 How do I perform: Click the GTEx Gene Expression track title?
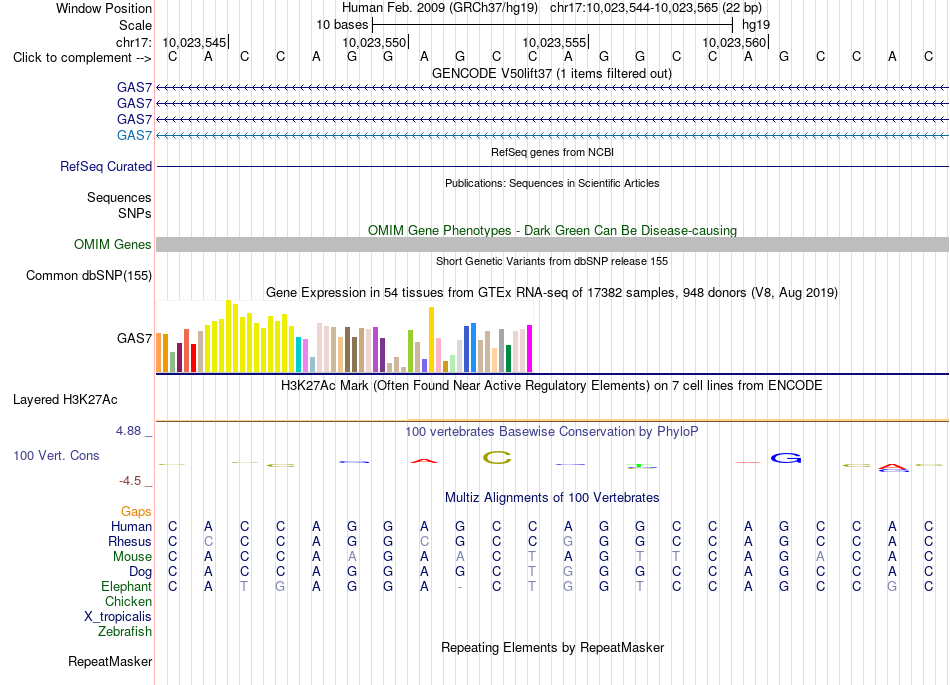[x=552, y=293]
